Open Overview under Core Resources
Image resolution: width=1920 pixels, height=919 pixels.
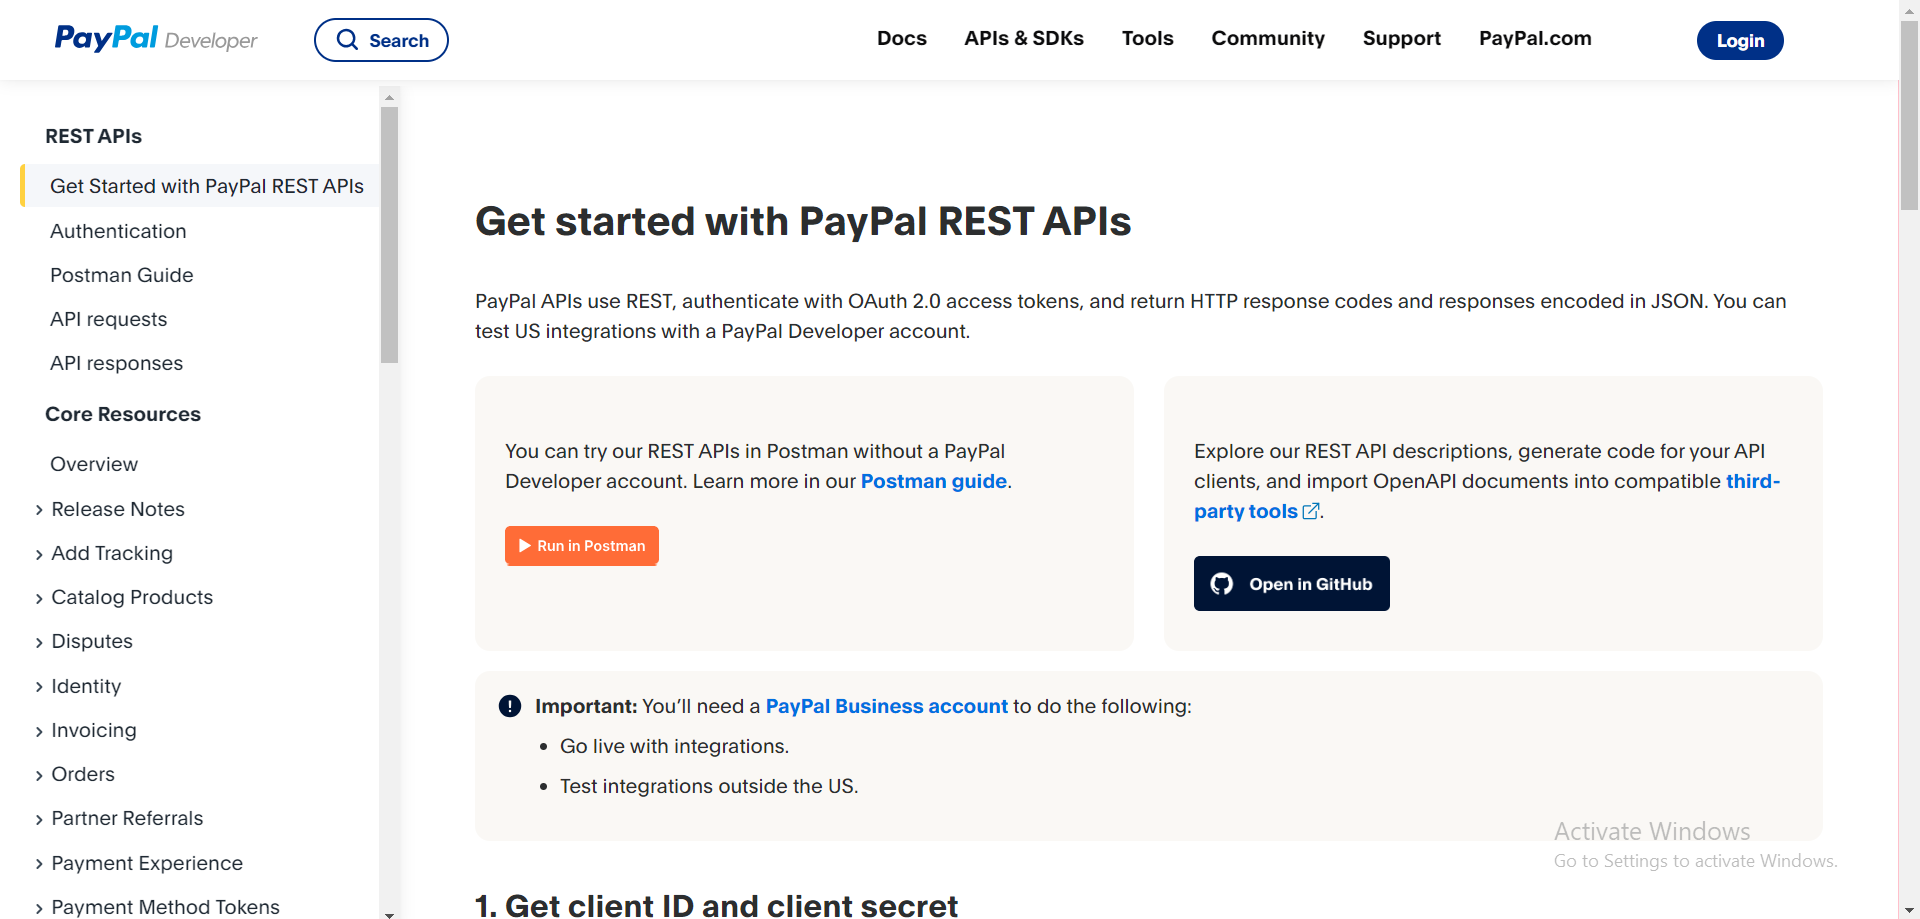pyautogui.click(x=94, y=464)
